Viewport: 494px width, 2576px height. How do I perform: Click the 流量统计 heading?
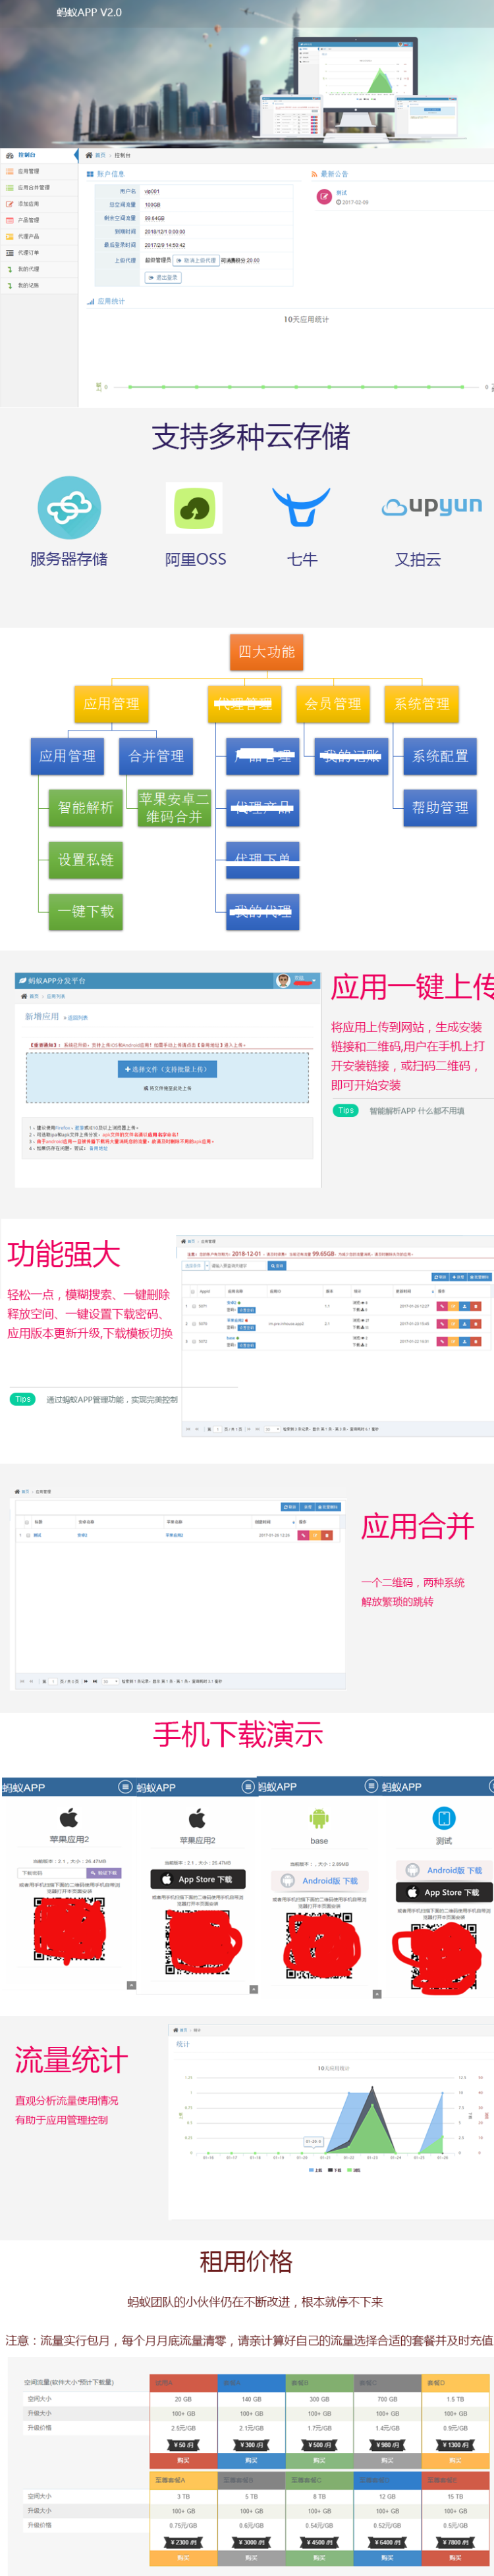tap(71, 2059)
